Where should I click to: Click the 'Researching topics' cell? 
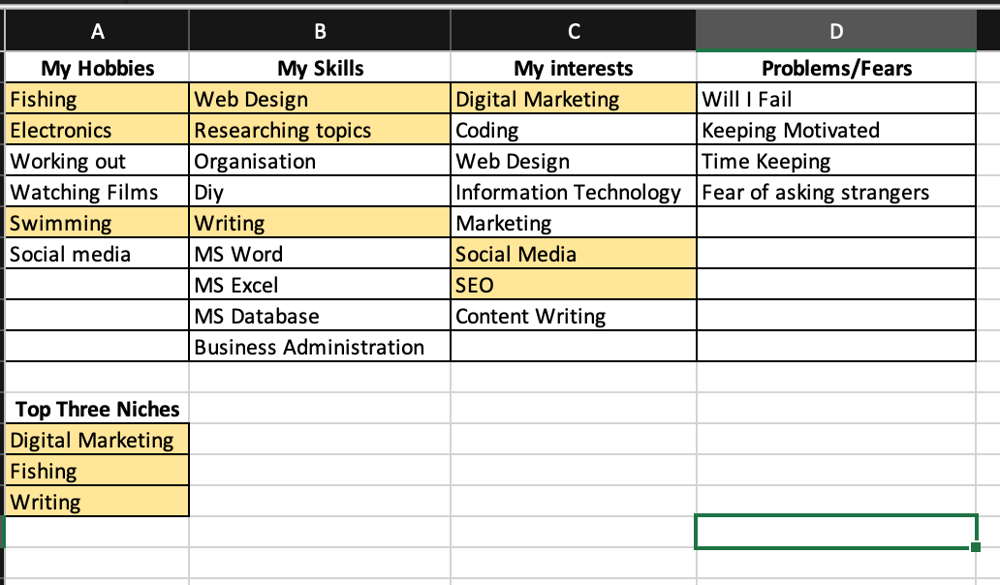pyautogui.click(x=320, y=130)
